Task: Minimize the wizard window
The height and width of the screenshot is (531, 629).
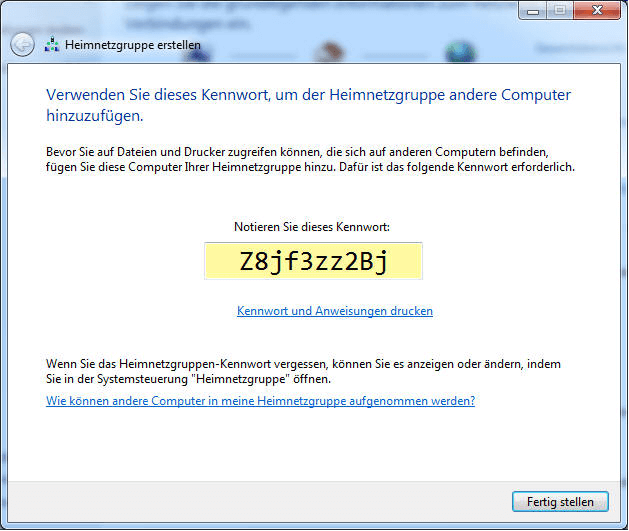Action: [533, 10]
